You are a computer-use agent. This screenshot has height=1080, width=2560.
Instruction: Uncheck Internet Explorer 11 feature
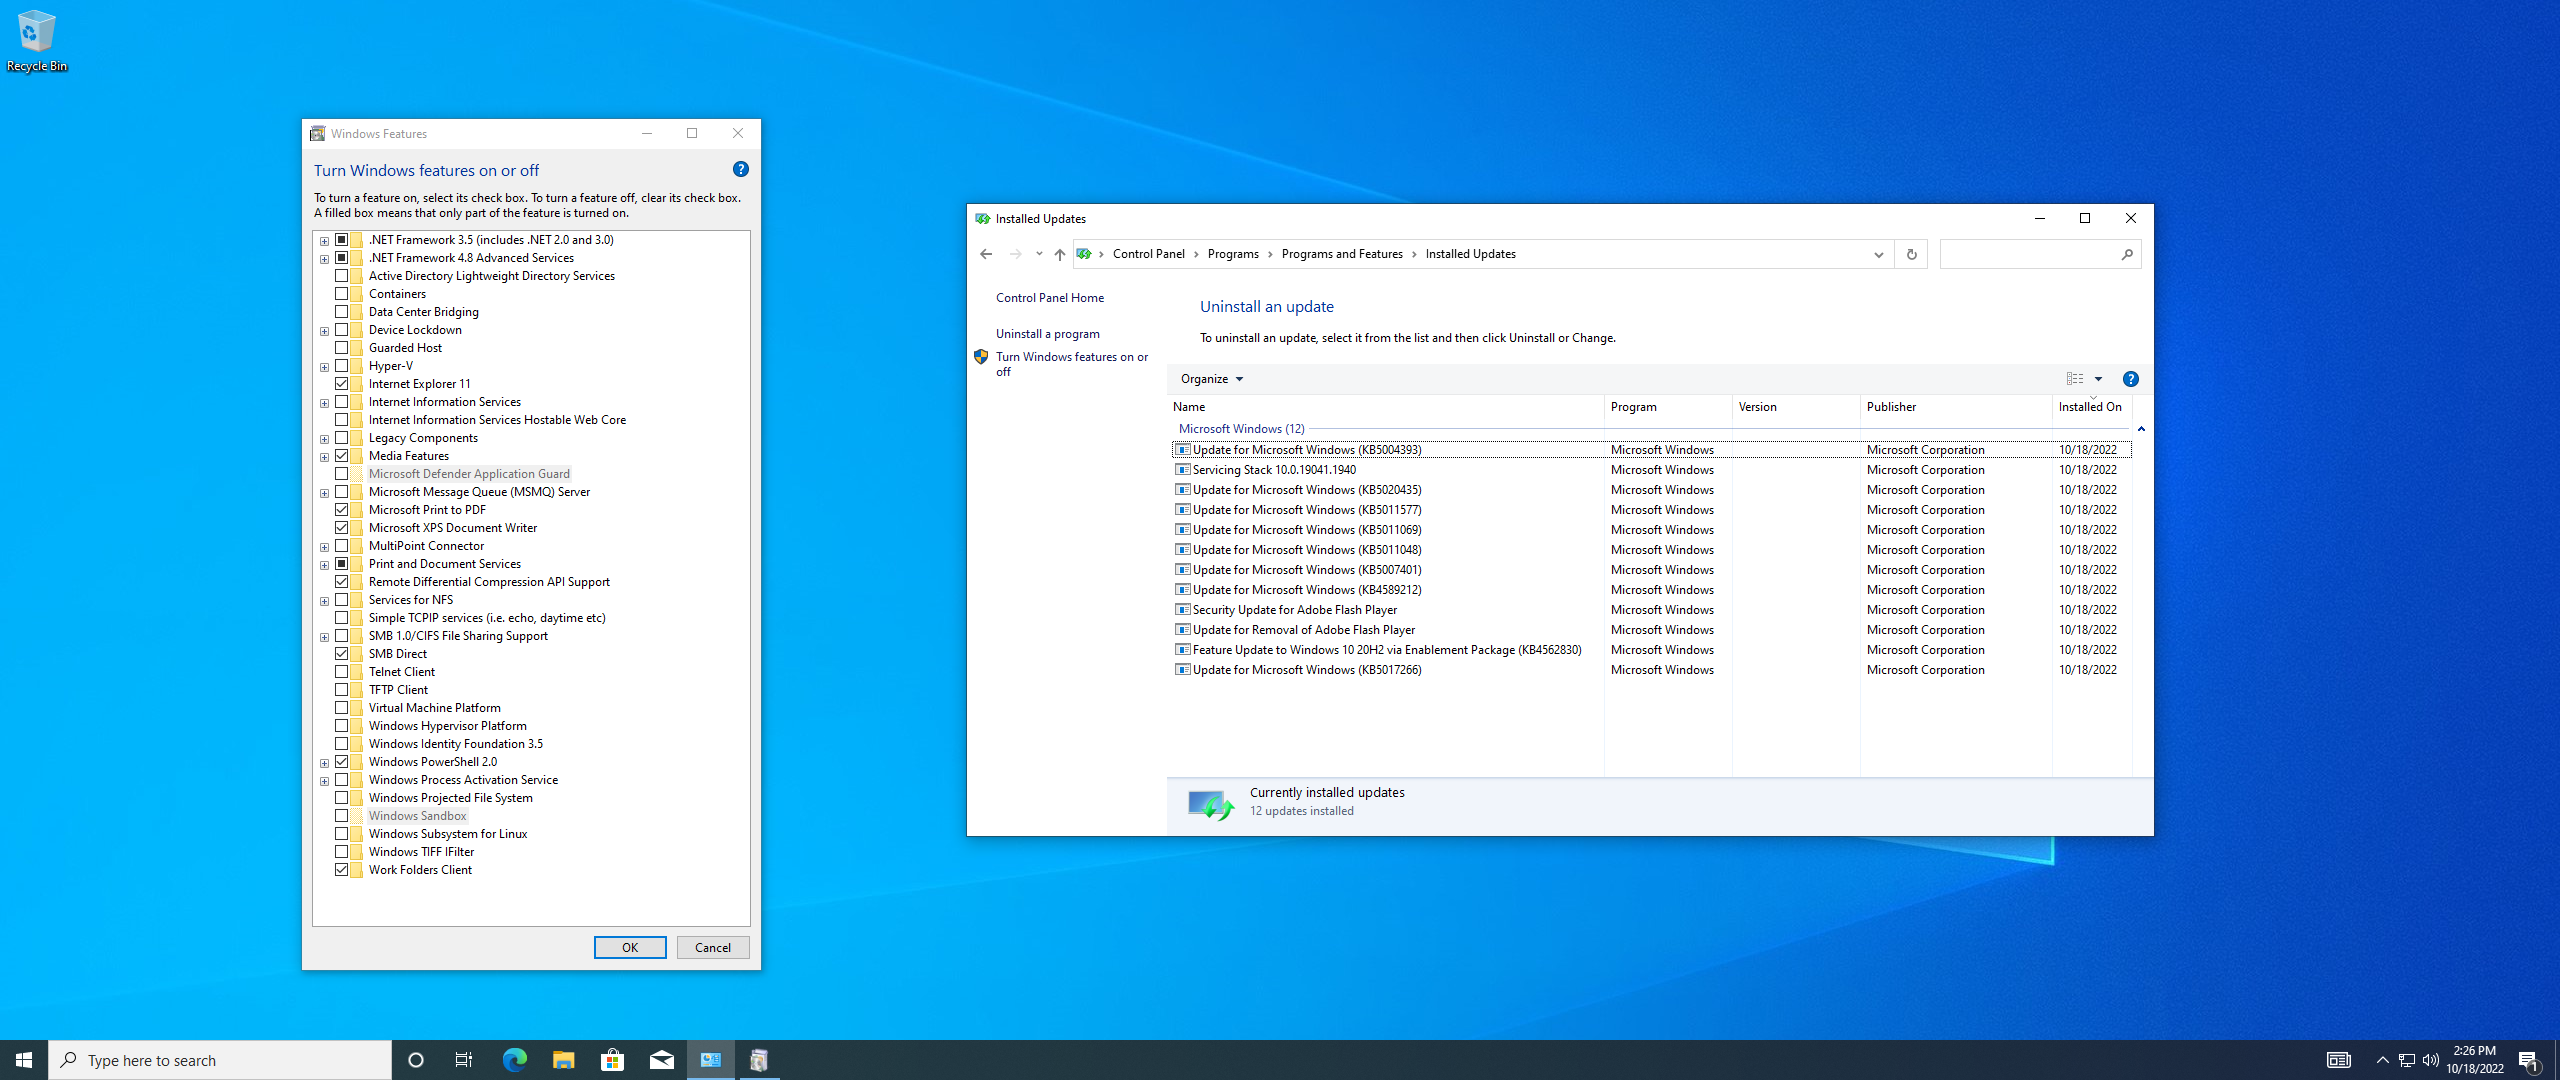coord(341,384)
